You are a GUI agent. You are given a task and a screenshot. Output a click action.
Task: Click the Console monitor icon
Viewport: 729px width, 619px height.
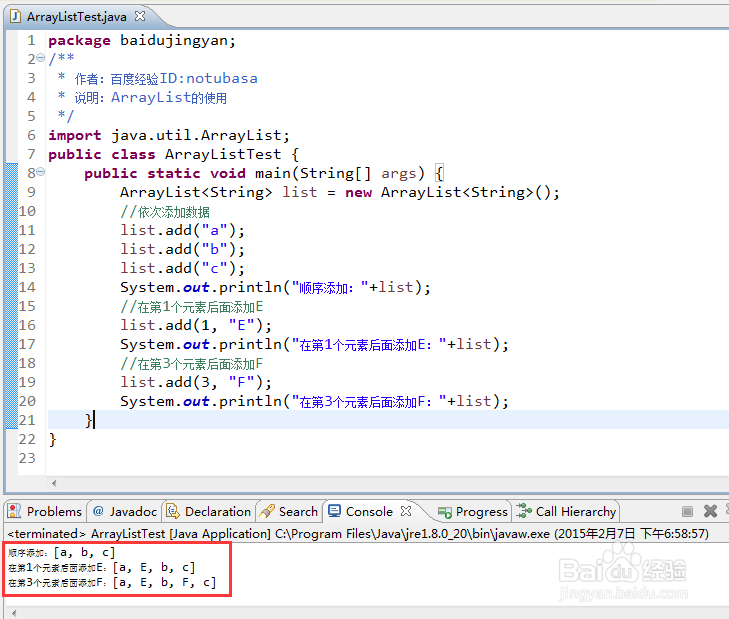click(x=334, y=511)
